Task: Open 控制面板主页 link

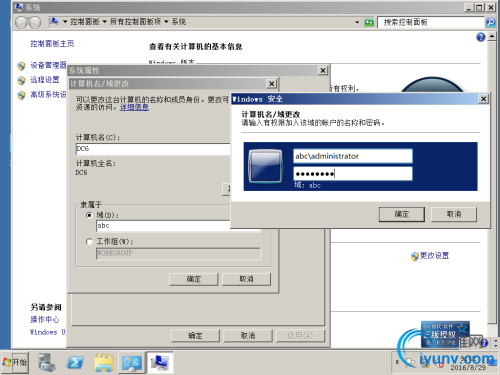Action: click(x=52, y=44)
